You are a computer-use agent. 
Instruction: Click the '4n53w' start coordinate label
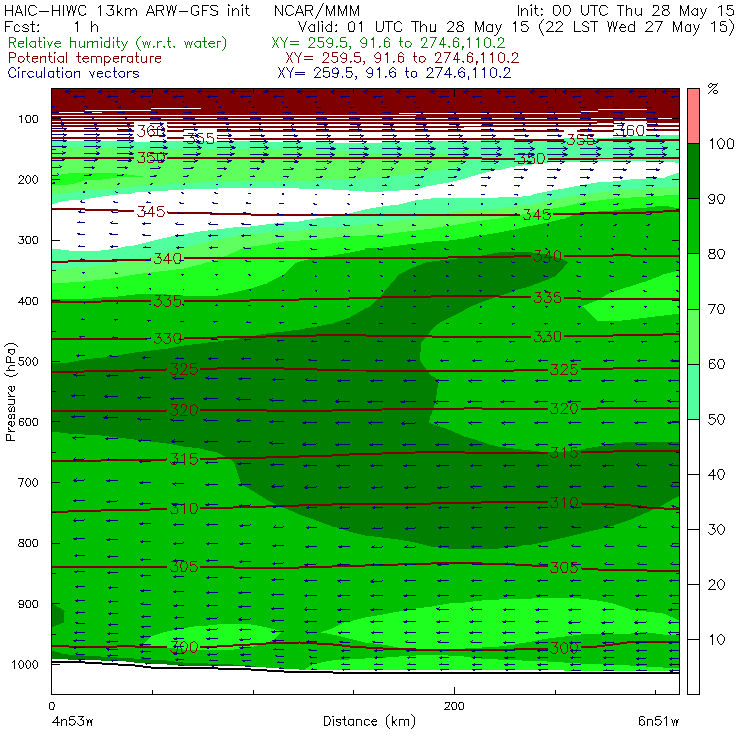point(72,721)
